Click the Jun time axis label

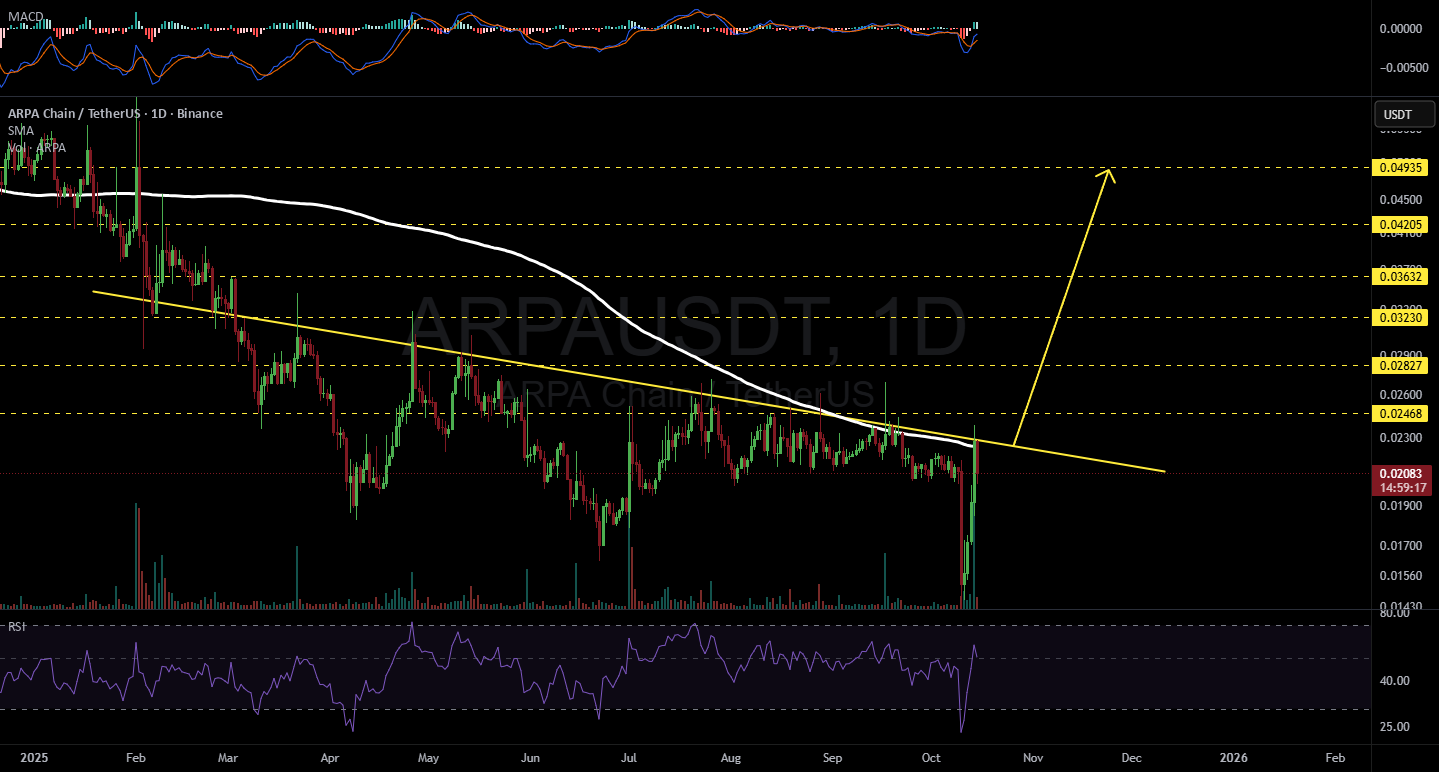532,759
